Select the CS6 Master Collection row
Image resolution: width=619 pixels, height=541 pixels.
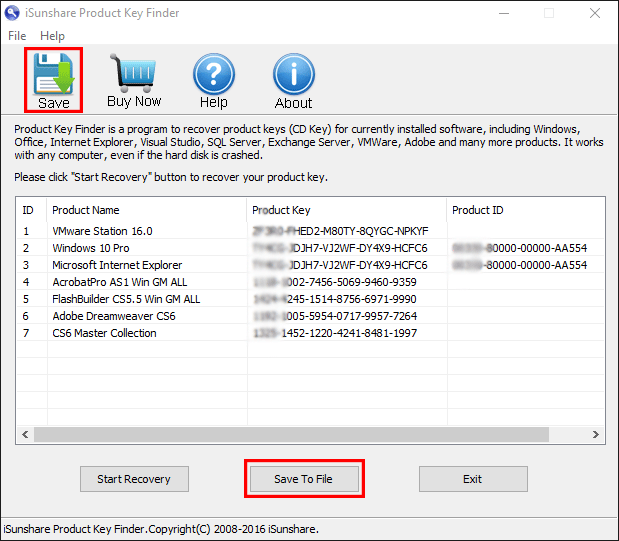click(x=310, y=333)
